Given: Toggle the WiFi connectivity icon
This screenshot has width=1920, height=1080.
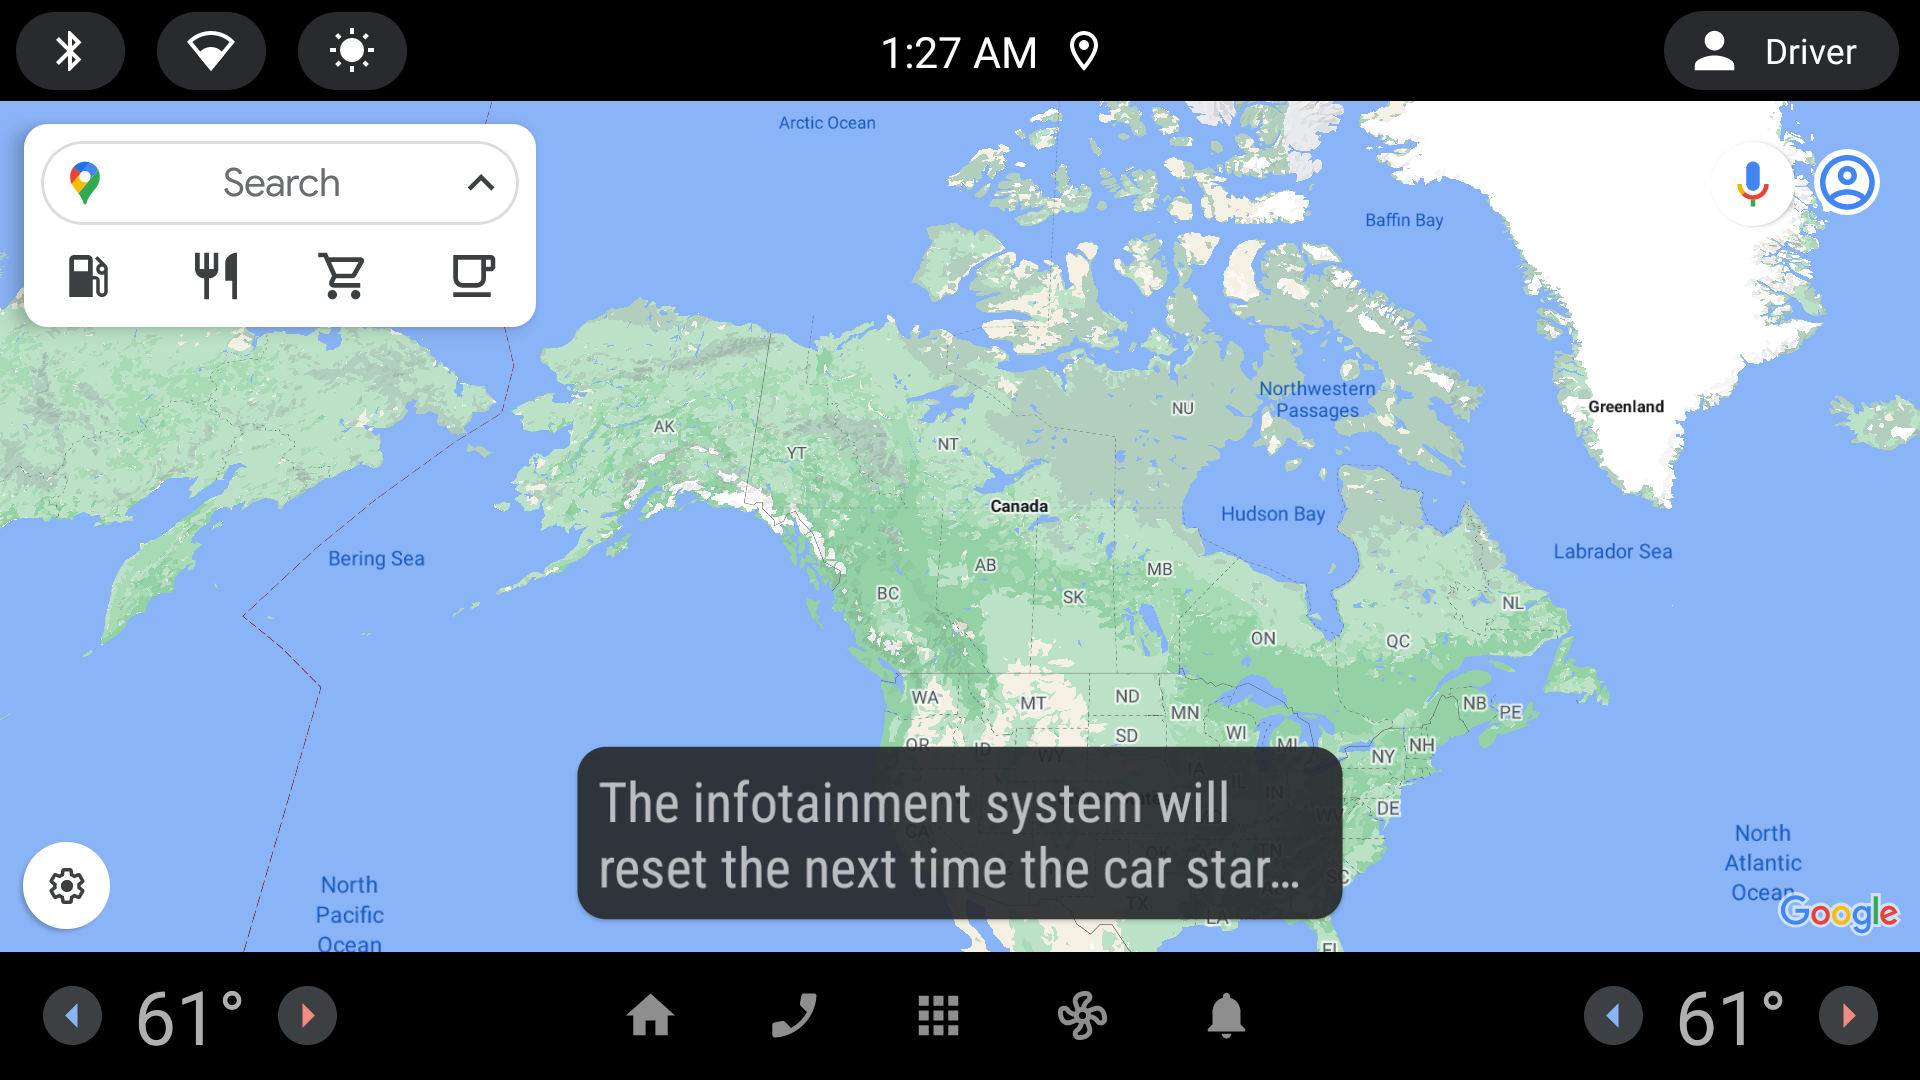Looking at the screenshot, I should tap(210, 50).
